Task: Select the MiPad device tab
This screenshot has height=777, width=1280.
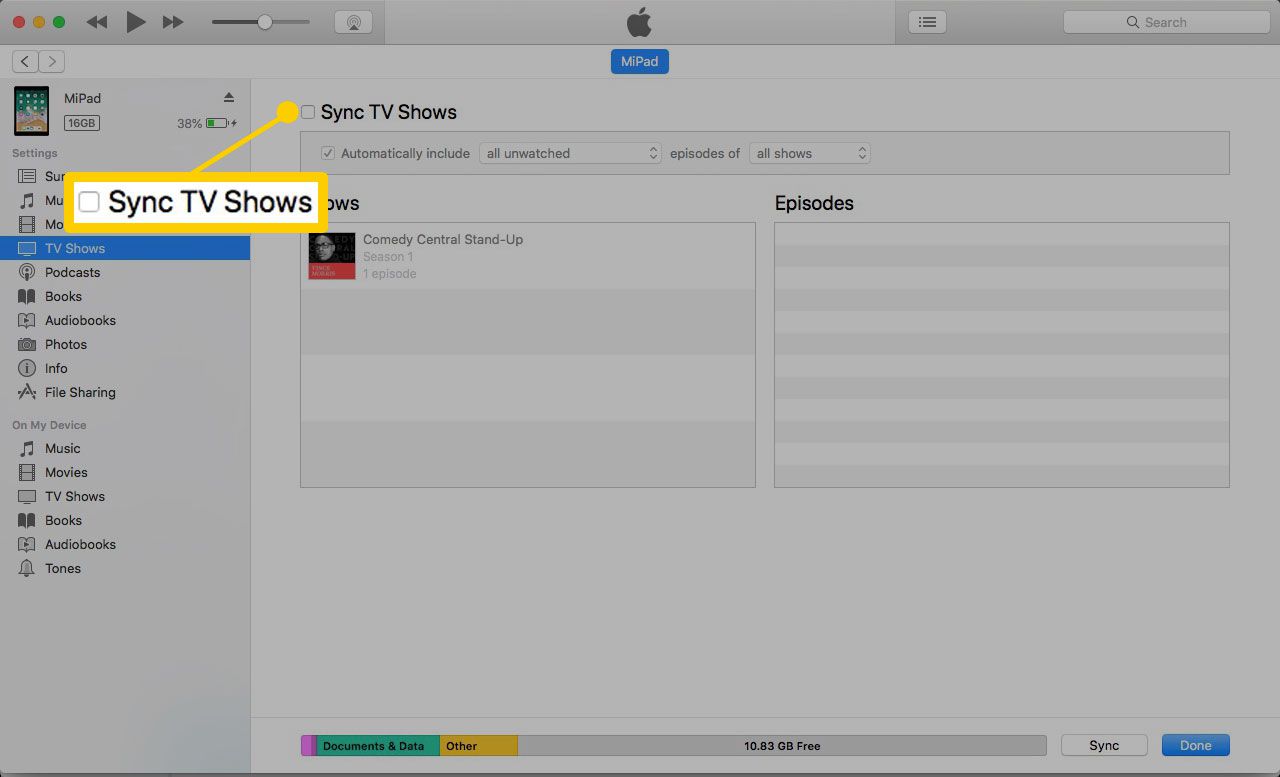Action: coord(640,61)
